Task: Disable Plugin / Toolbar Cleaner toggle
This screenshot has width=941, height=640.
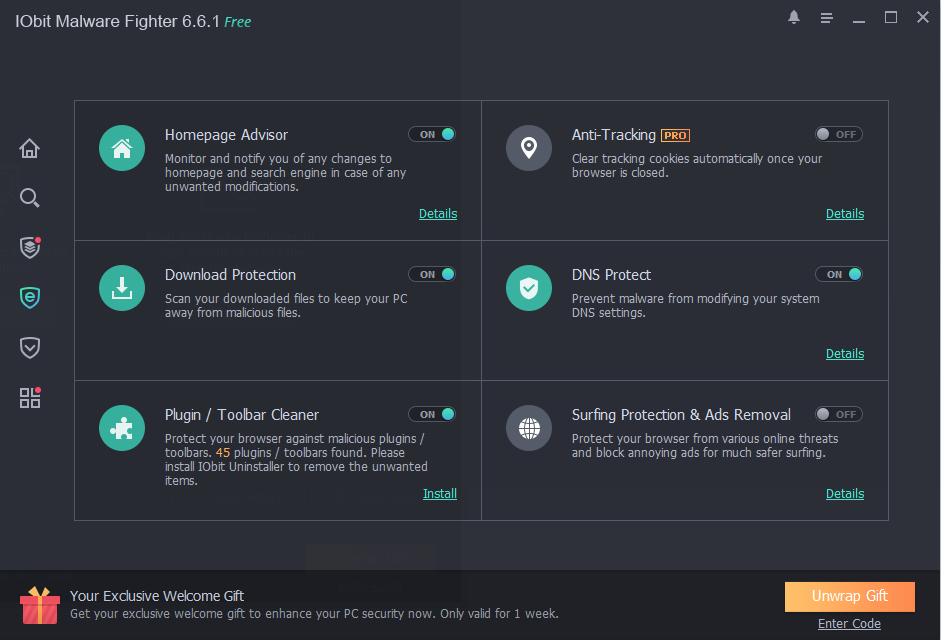Action: [x=432, y=414]
